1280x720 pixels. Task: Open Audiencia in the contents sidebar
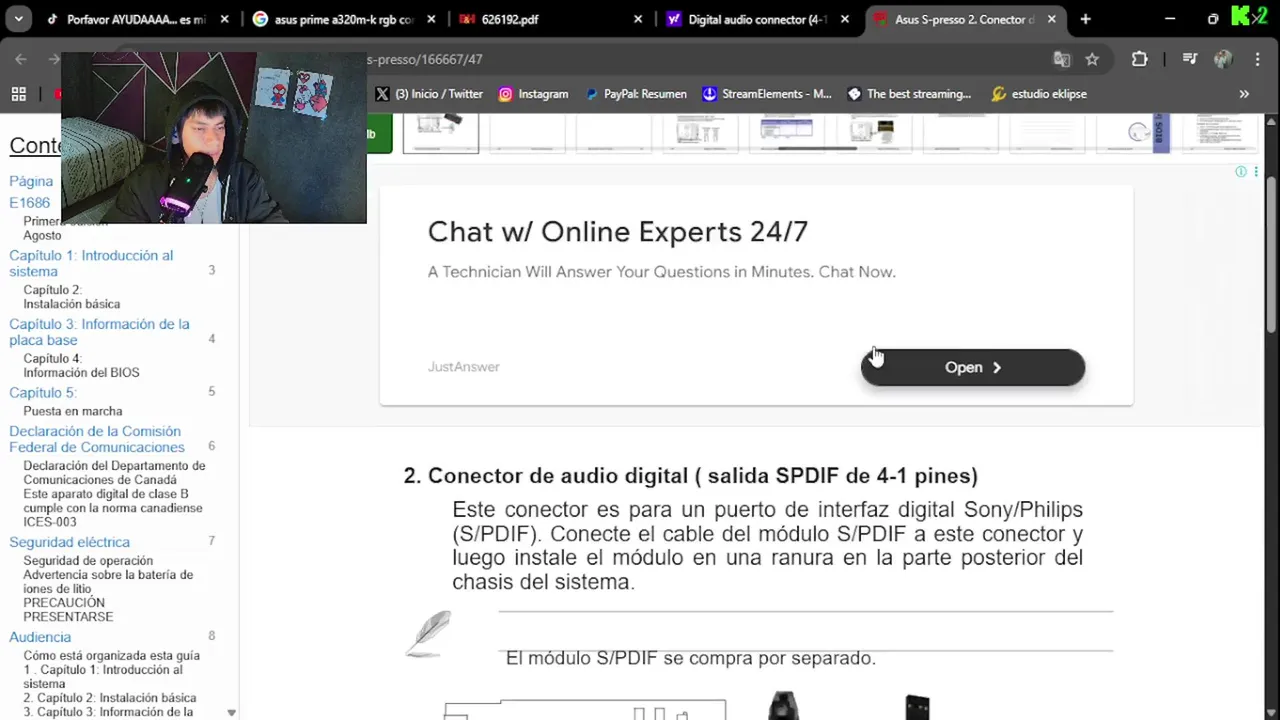click(x=40, y=637)
